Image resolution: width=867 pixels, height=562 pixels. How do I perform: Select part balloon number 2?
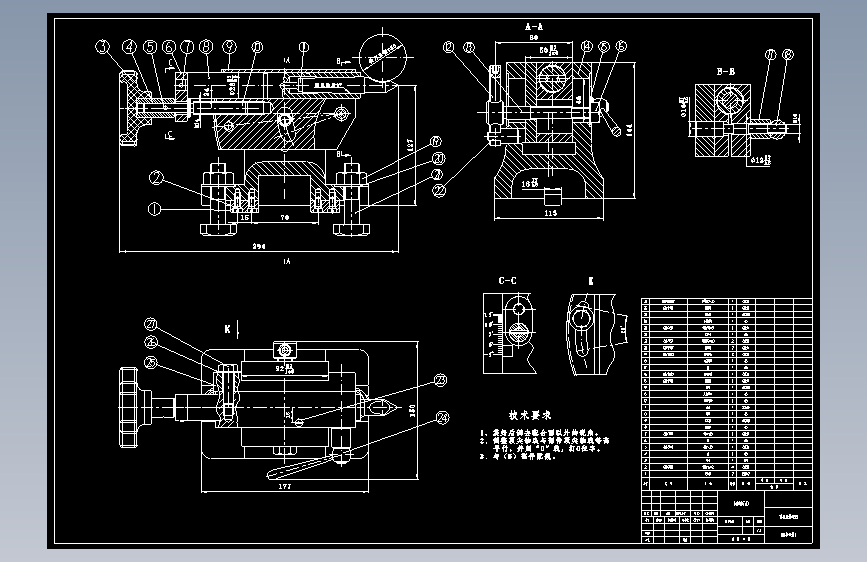(156, 178)
